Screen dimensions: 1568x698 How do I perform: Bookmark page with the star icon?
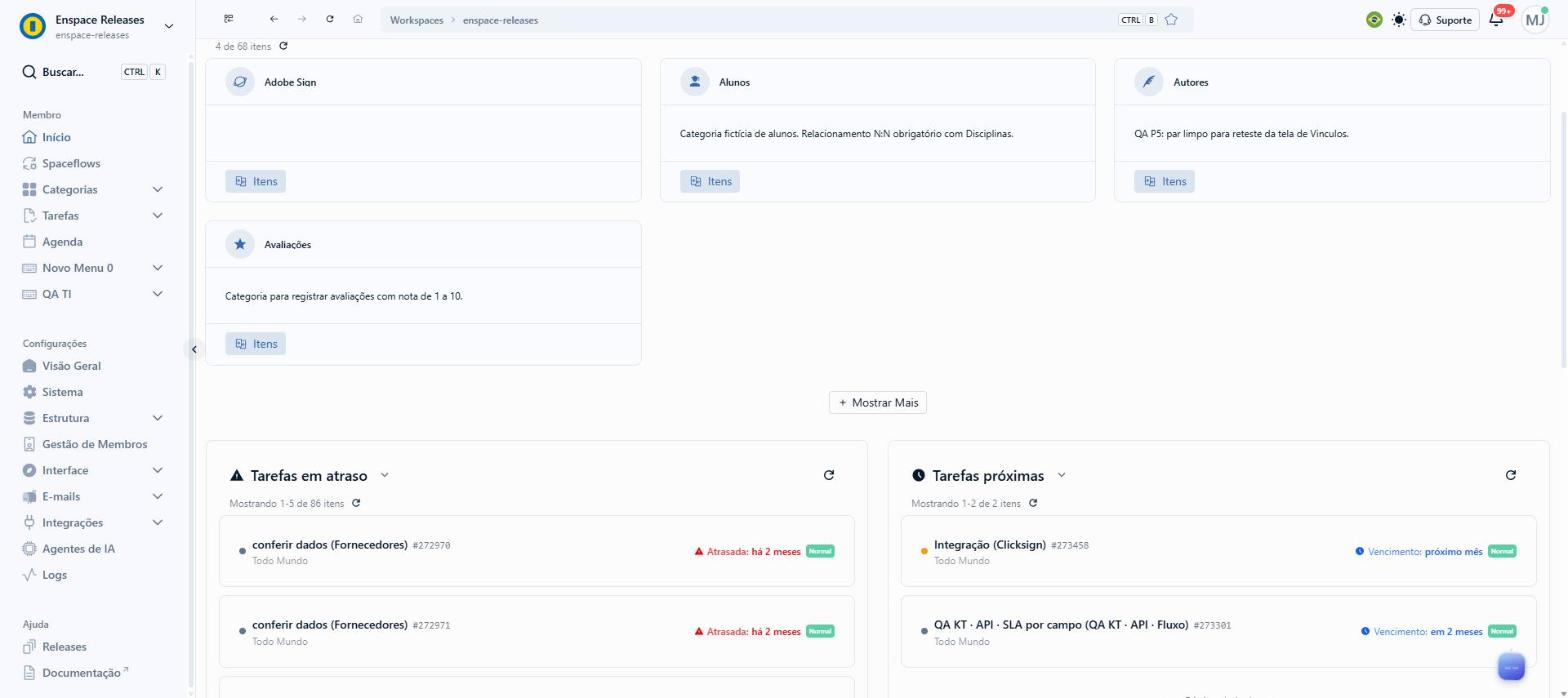pyautogui.click(x=1171, y=19)
